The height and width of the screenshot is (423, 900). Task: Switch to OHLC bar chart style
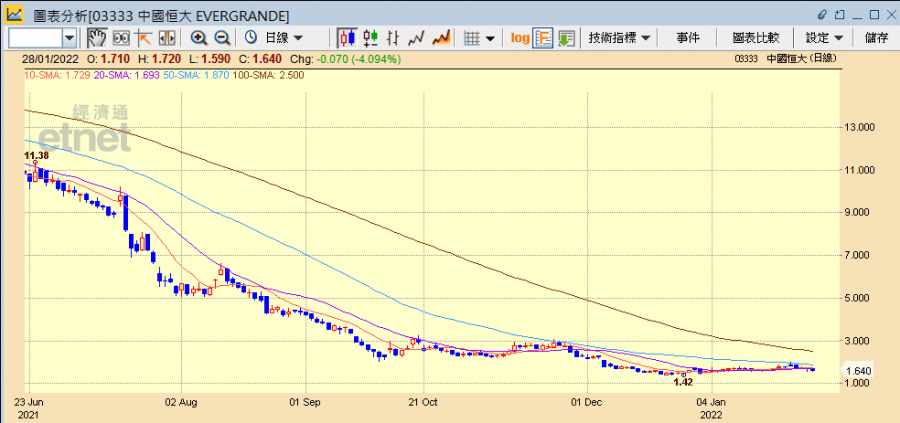(371, 37)
